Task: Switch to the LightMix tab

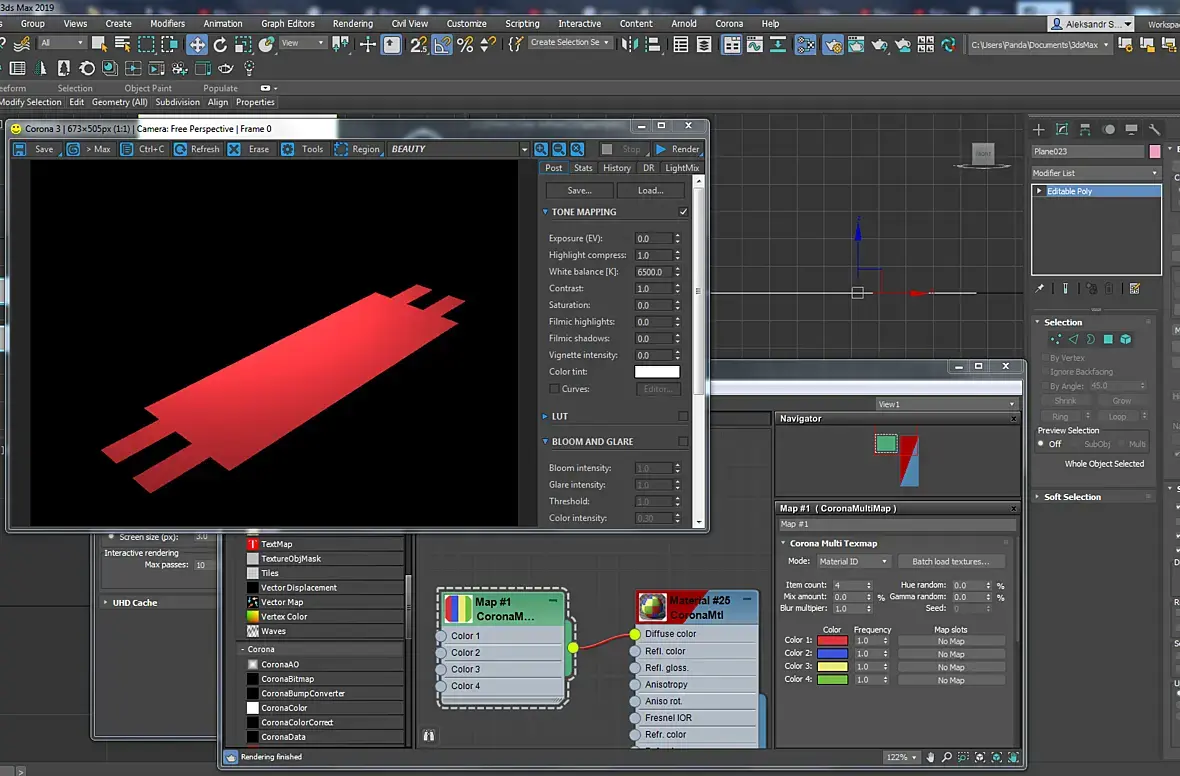Action: (682, 168)
